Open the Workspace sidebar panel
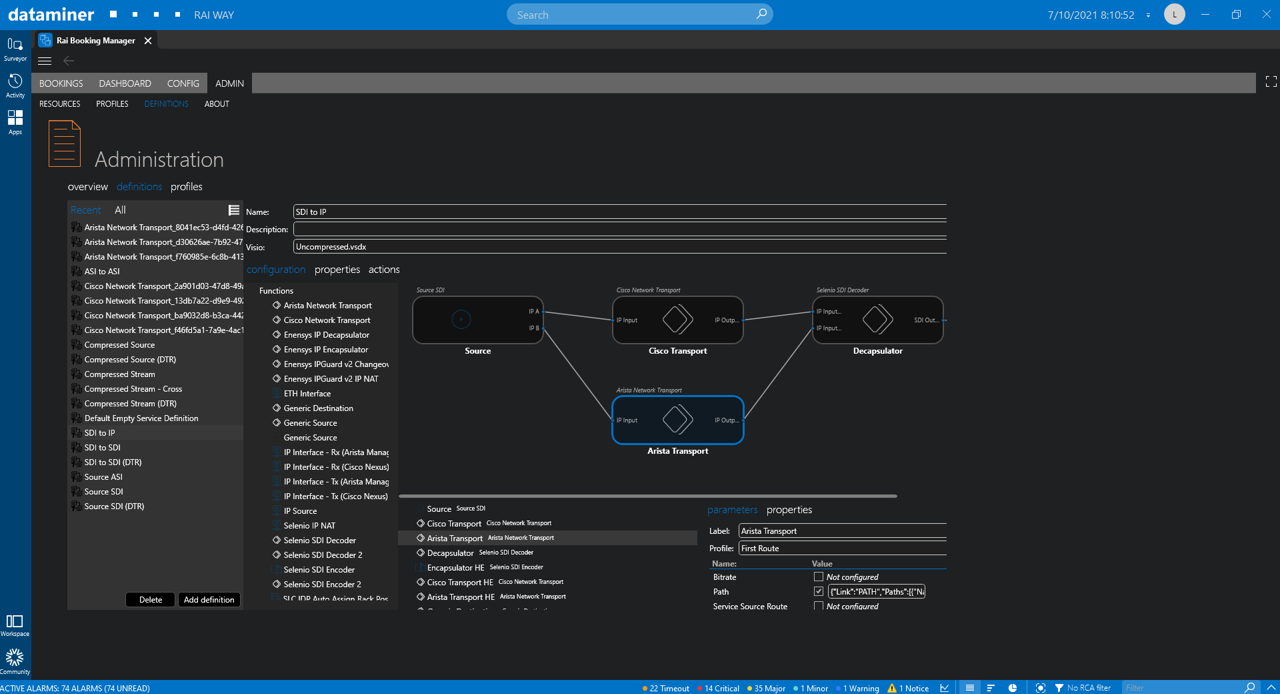The height and width of the screenshot is (694, 1280). pos(15,626)
